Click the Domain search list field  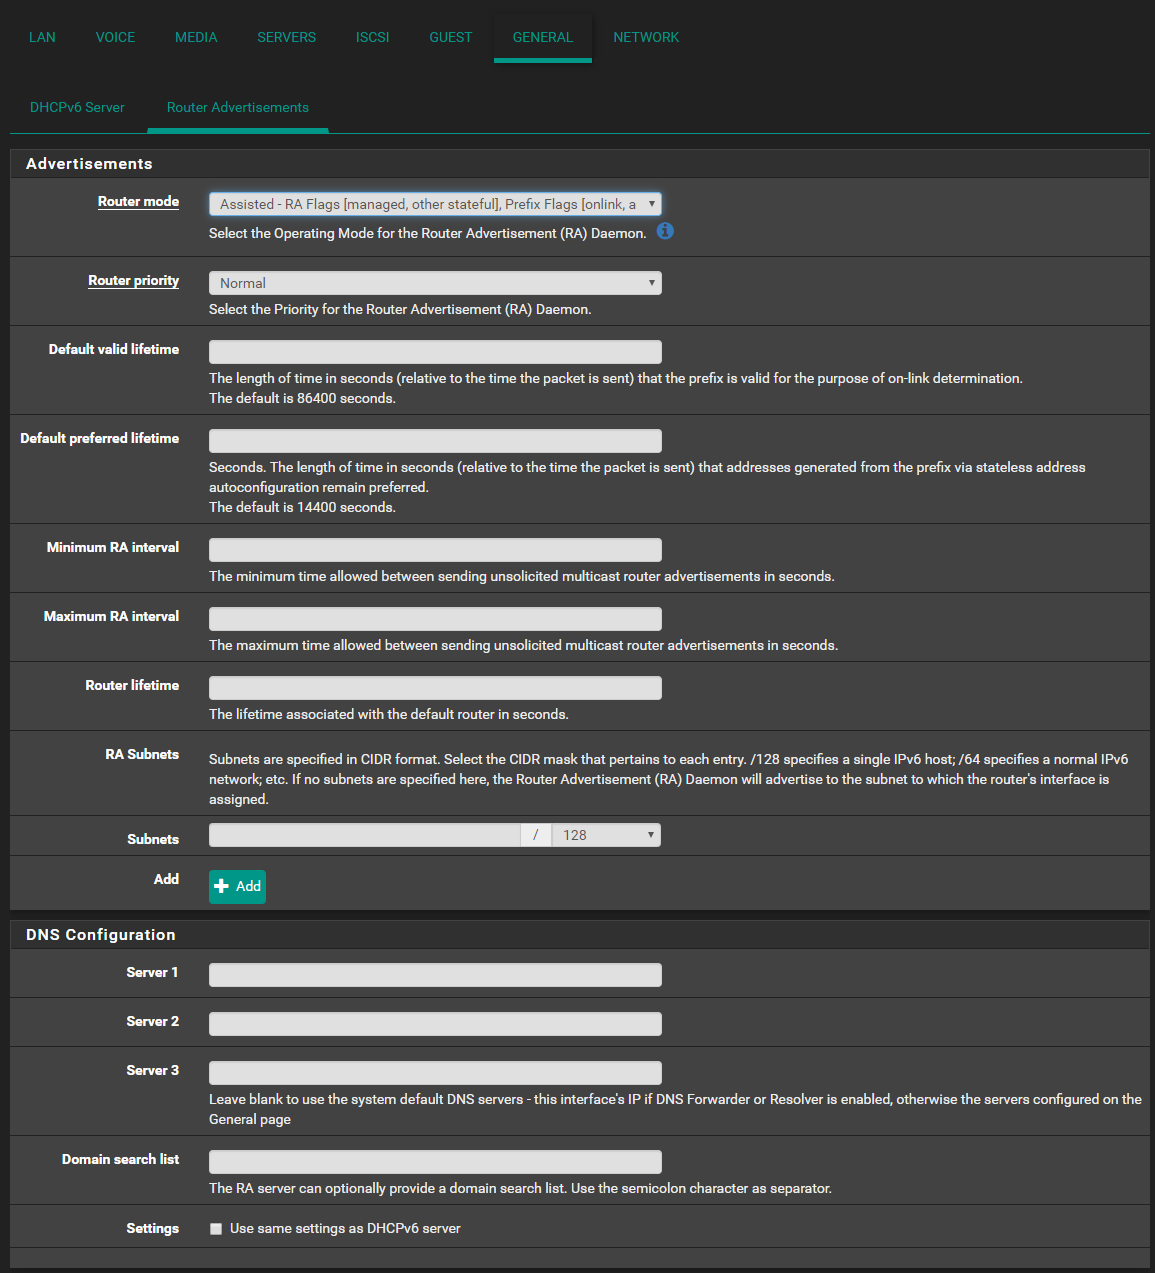(435, 1162)
